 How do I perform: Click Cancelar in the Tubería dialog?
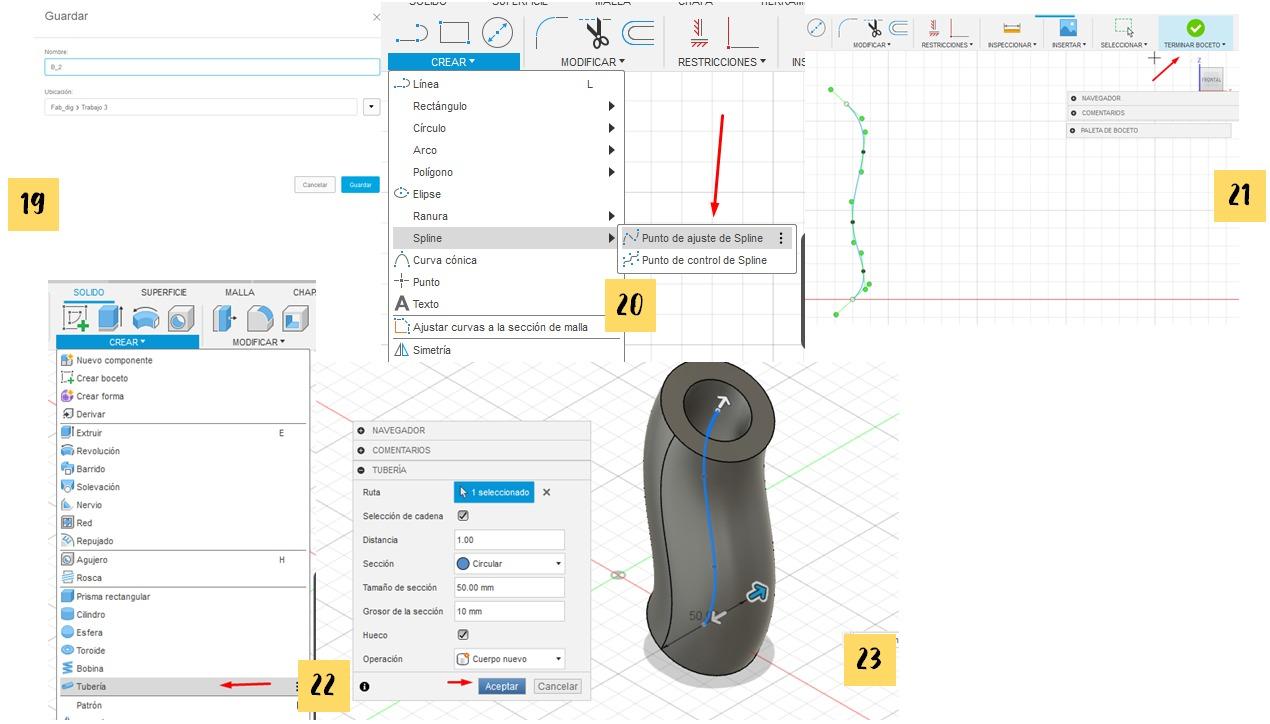[x=557, y=687]
